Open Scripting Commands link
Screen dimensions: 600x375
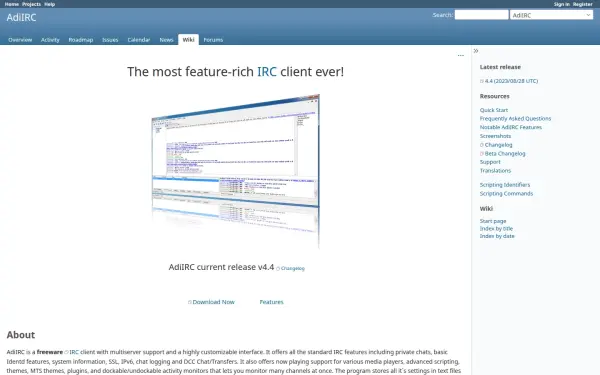pyautogui.click(x=506, y=194)
